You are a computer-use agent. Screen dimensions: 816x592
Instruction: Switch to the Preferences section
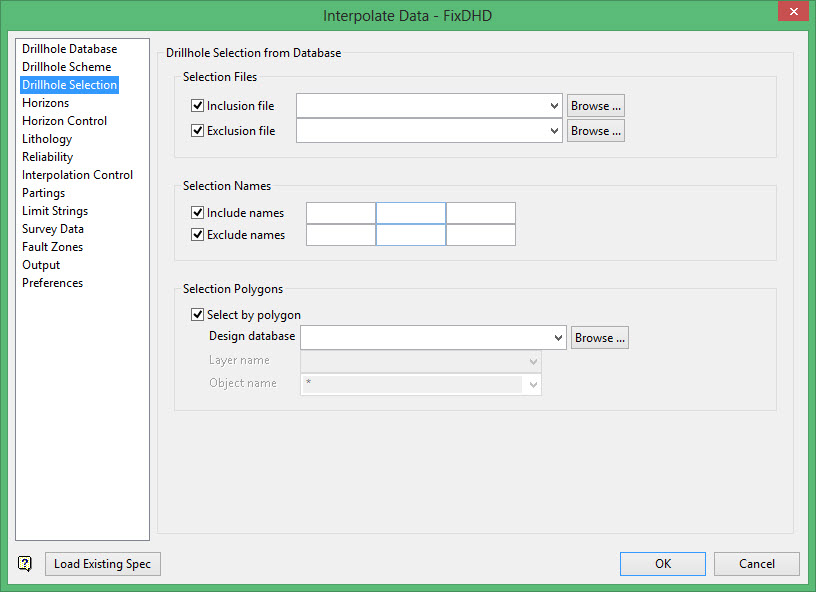pos(53,283)
